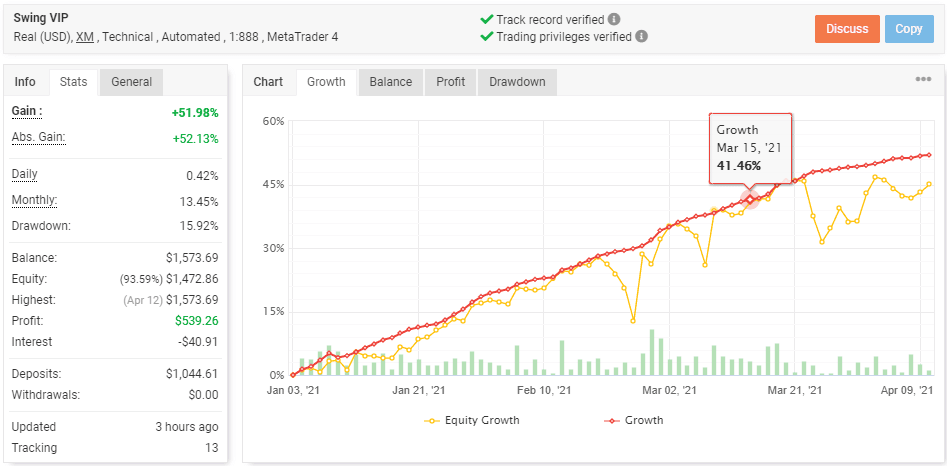Screen dimensions: 947x466
Task: Click the green Track record verified checkmark
Action: click(486, 19)
